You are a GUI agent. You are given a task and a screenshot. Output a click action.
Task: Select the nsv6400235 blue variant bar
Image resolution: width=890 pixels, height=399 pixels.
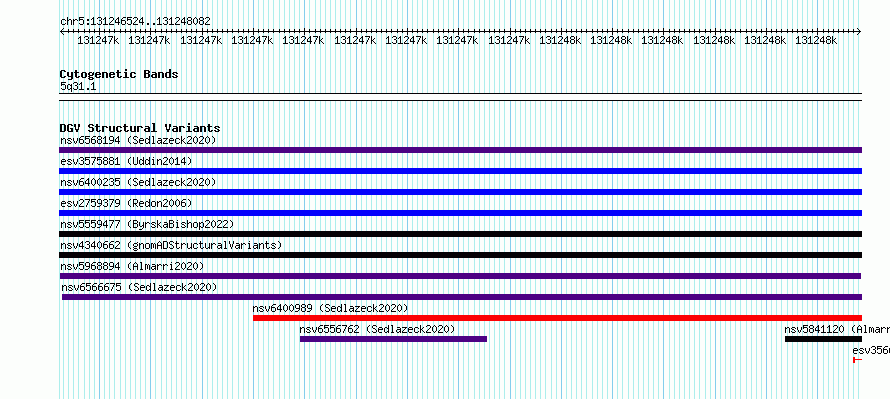click(460, 192)
